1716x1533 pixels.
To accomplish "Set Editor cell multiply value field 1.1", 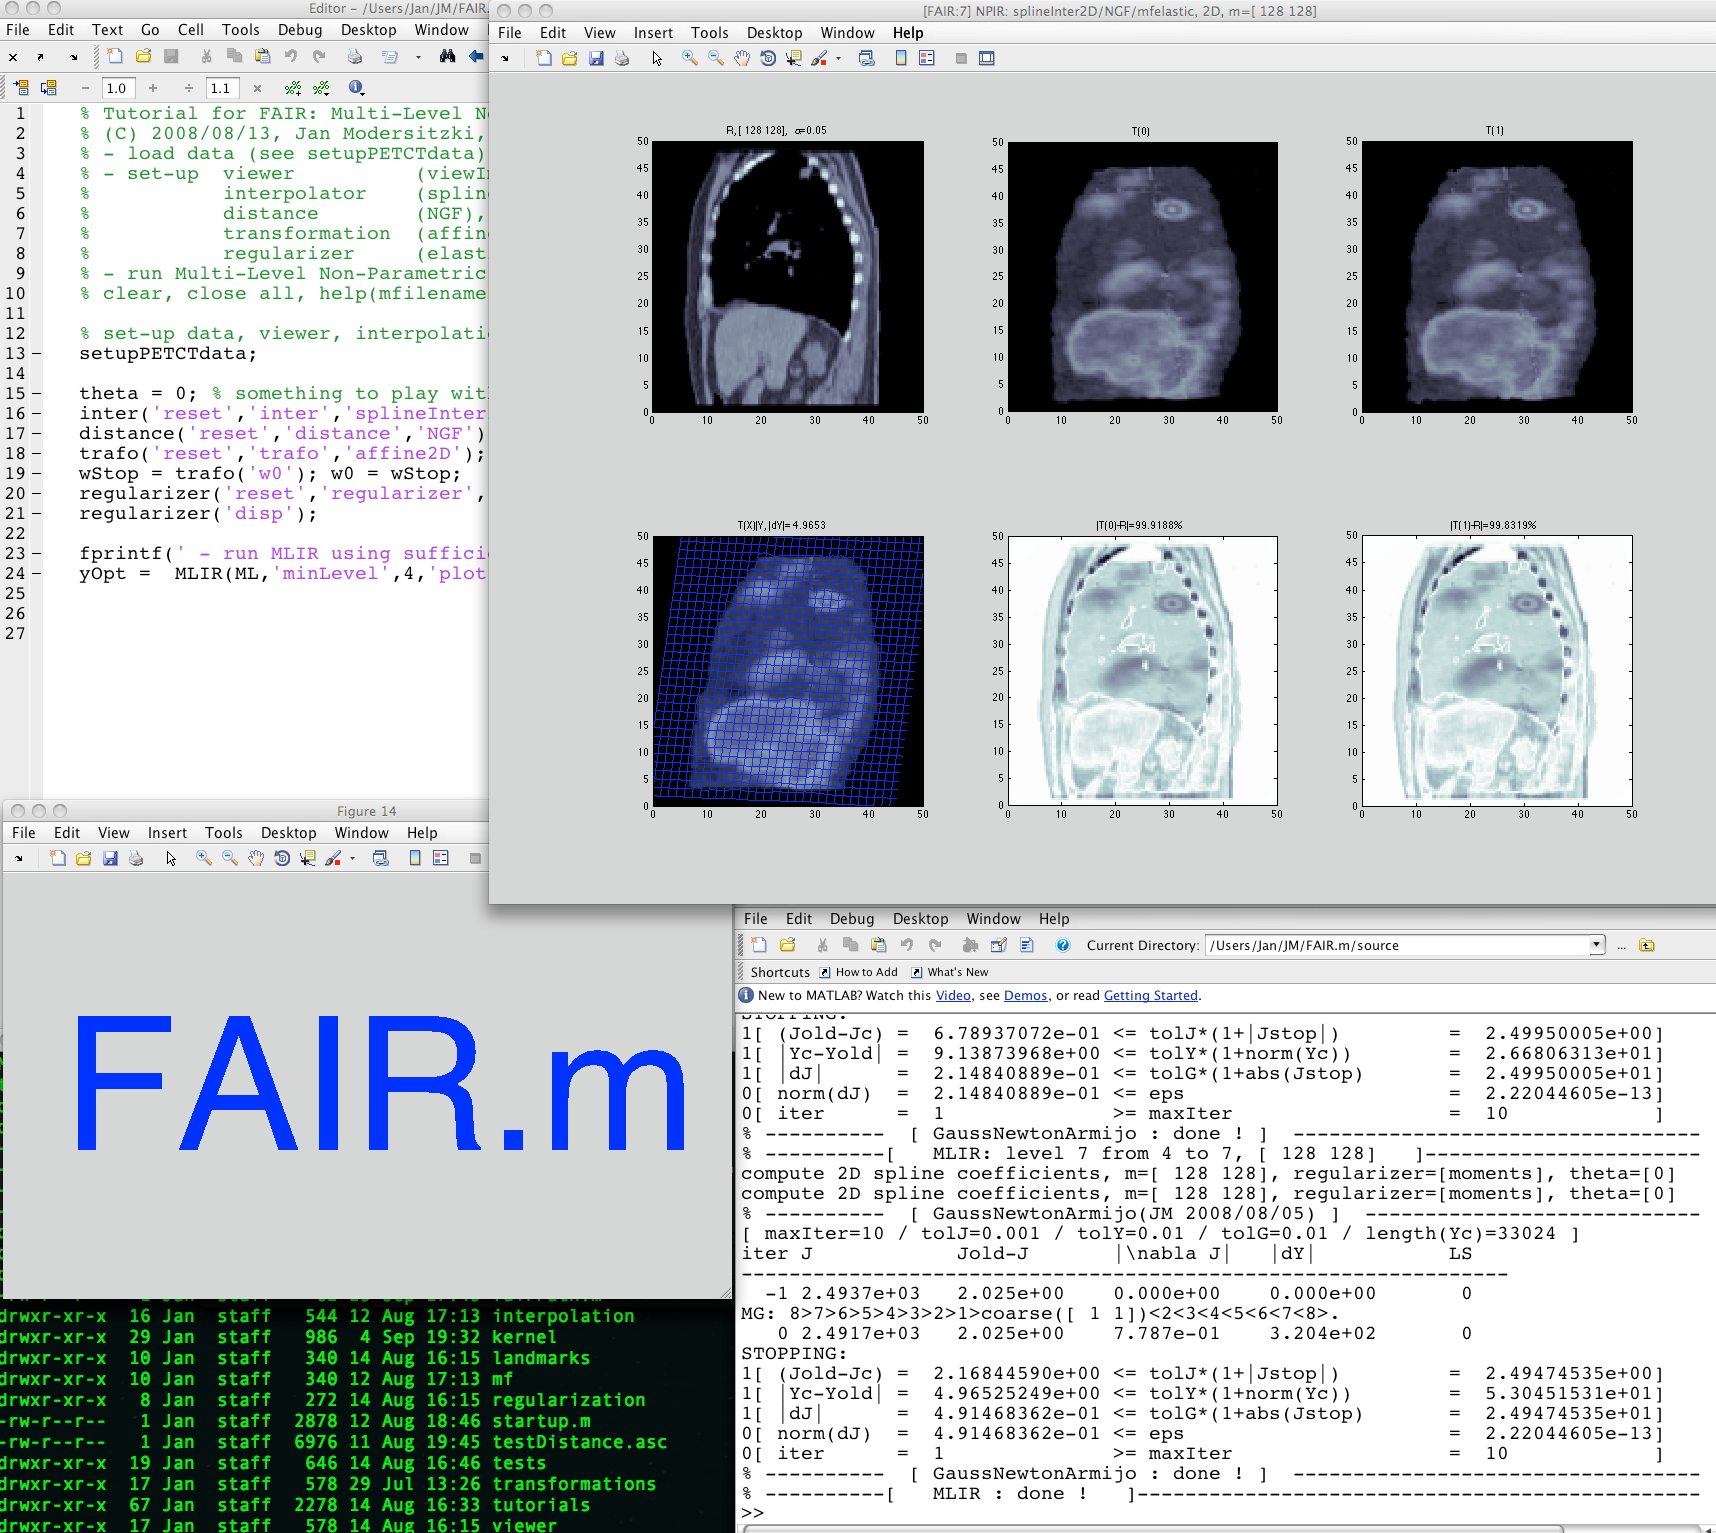I will point(223,88).
